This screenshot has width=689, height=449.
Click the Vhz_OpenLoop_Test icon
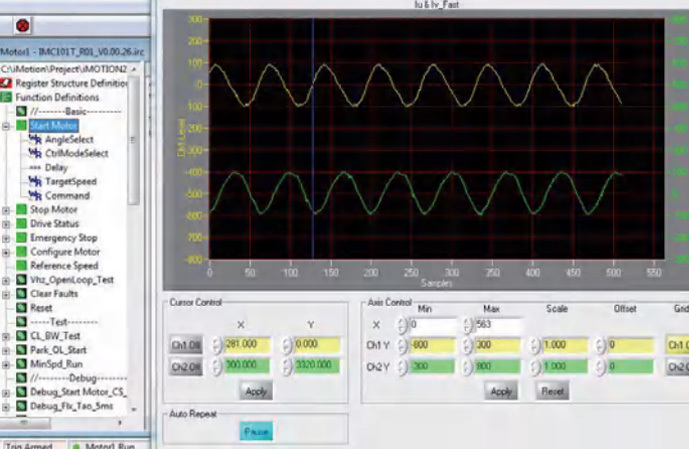coord(22,279)
